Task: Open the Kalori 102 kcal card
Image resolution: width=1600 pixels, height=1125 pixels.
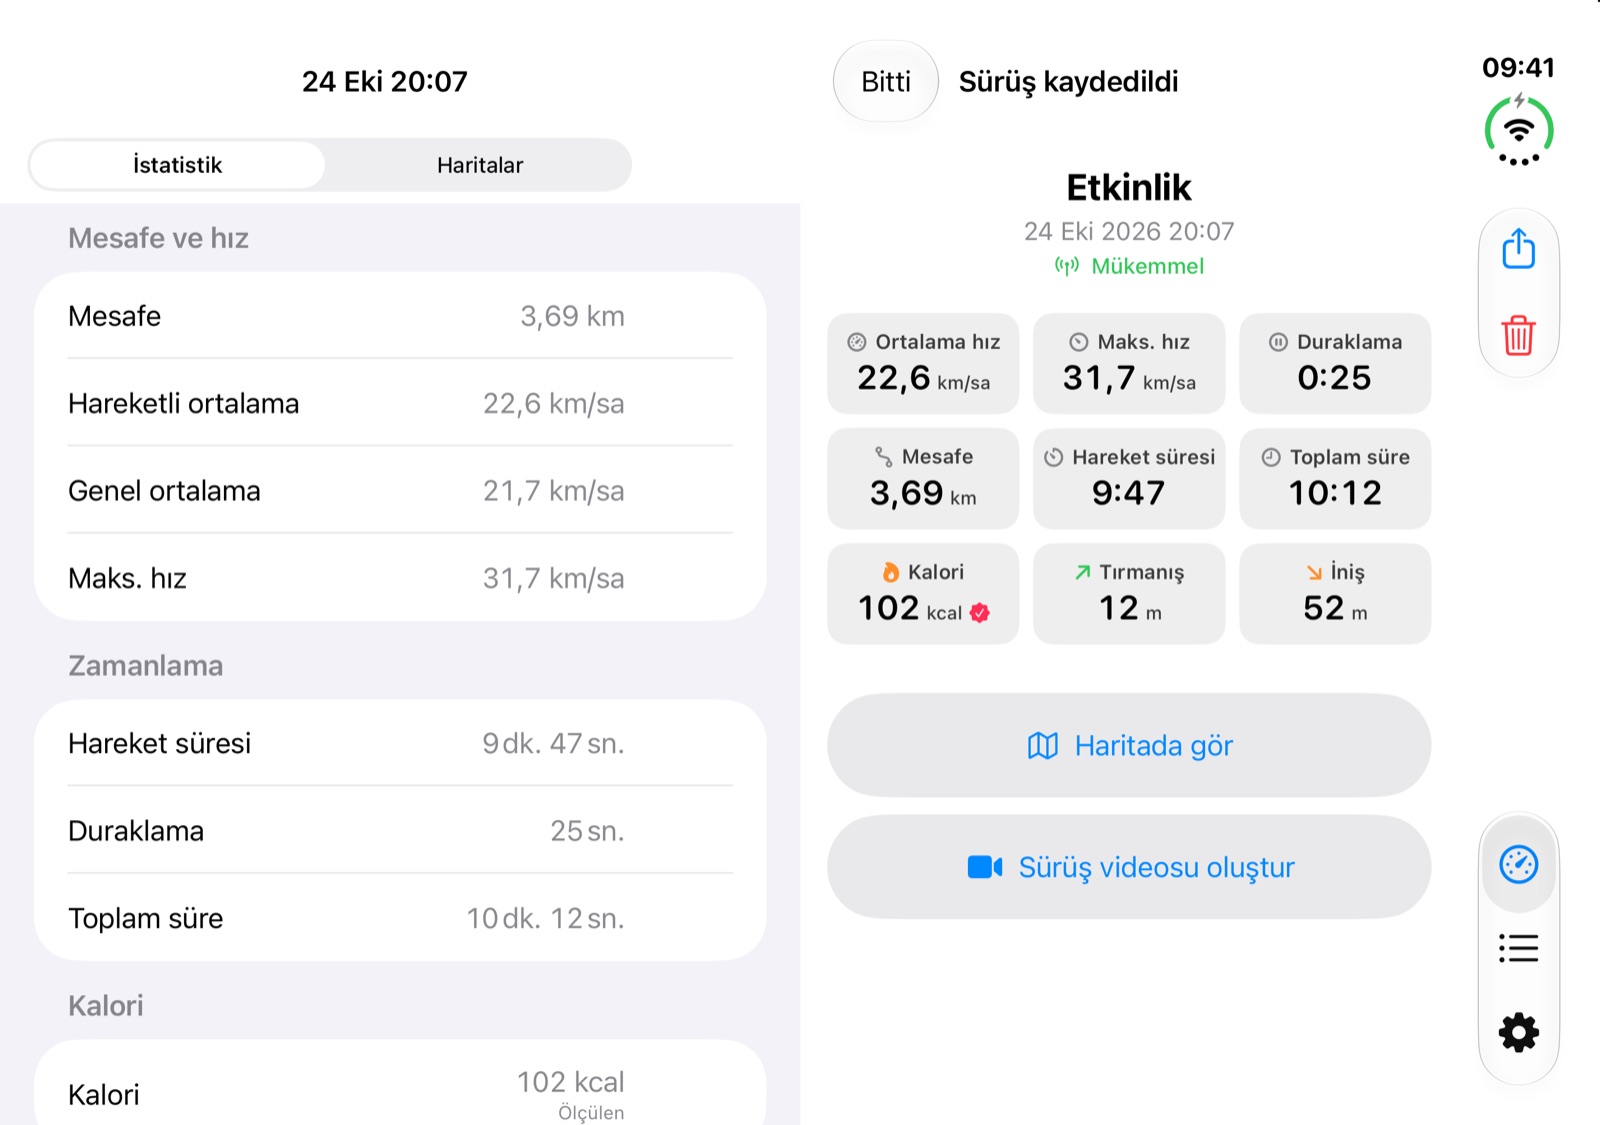Action: pos(923,593)
